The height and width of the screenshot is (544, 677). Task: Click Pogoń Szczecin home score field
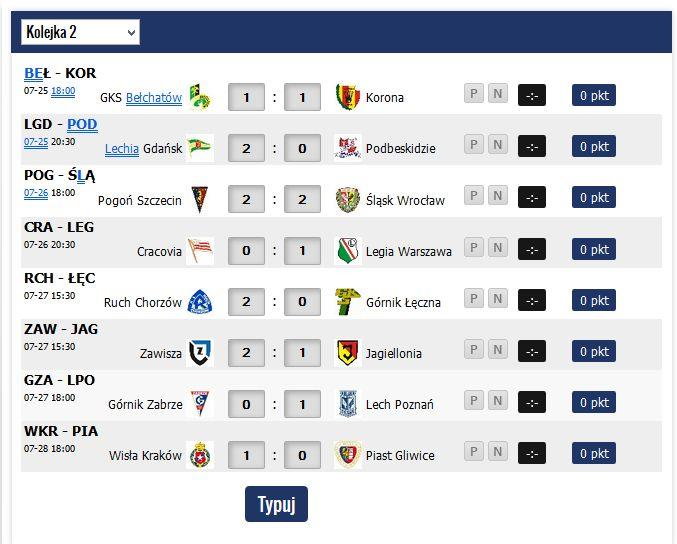click(246, 199)
